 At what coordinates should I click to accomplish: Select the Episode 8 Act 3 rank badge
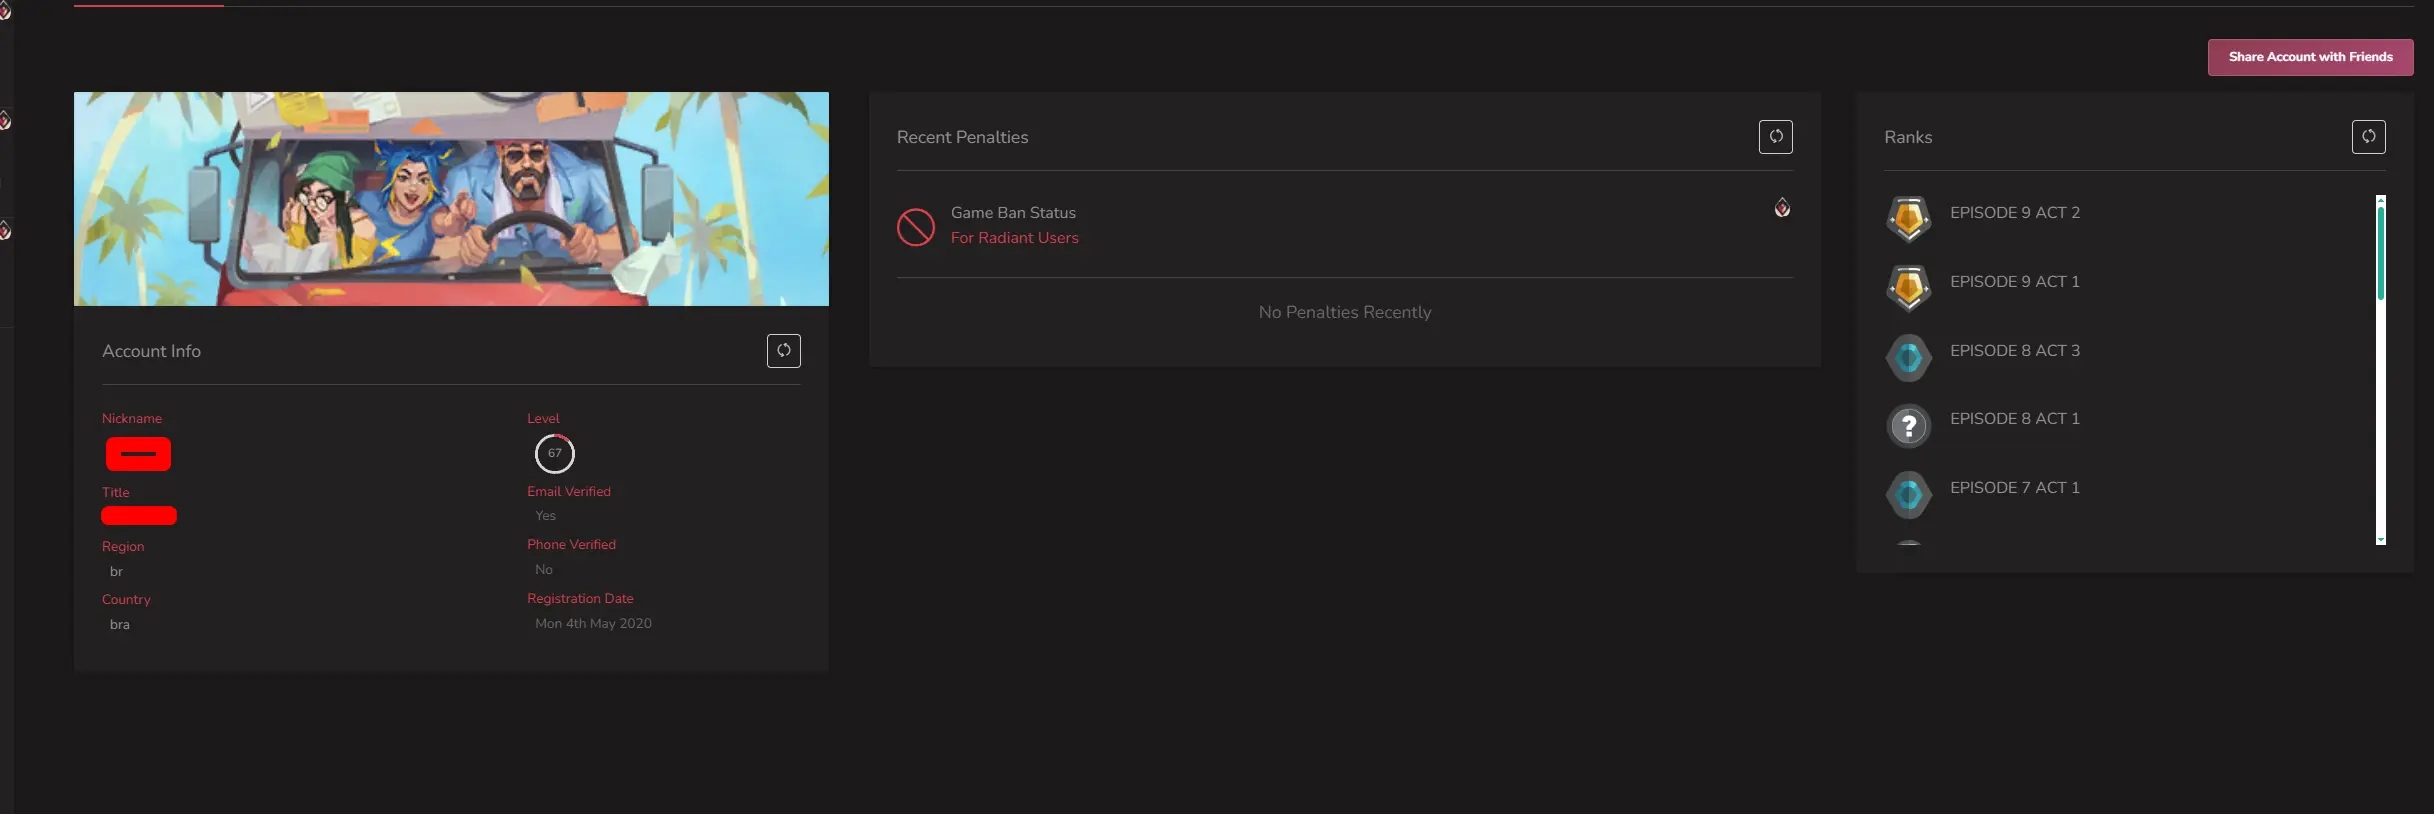click(x=1909, y=357)
